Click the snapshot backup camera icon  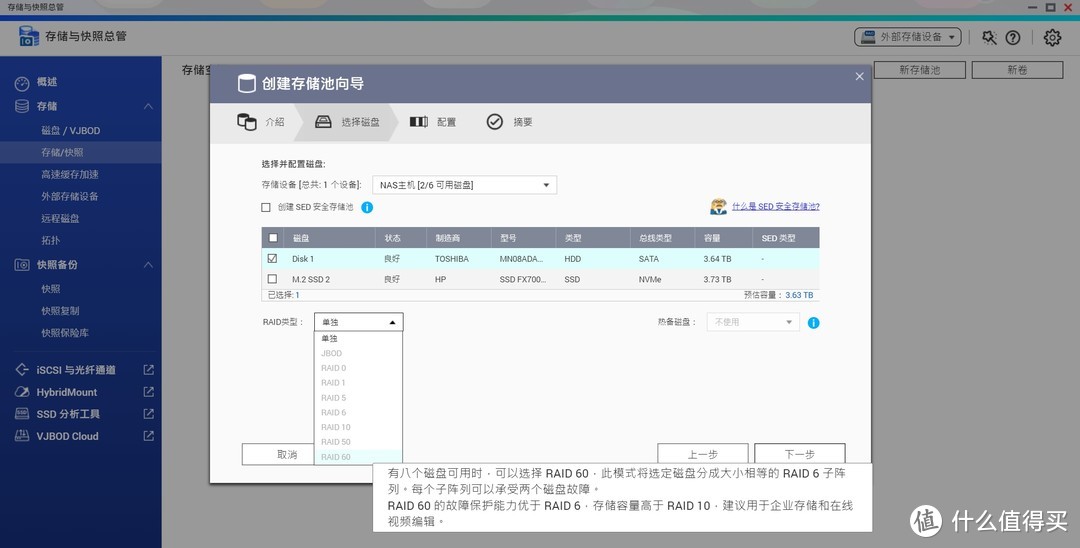click(x=22, y=264)
